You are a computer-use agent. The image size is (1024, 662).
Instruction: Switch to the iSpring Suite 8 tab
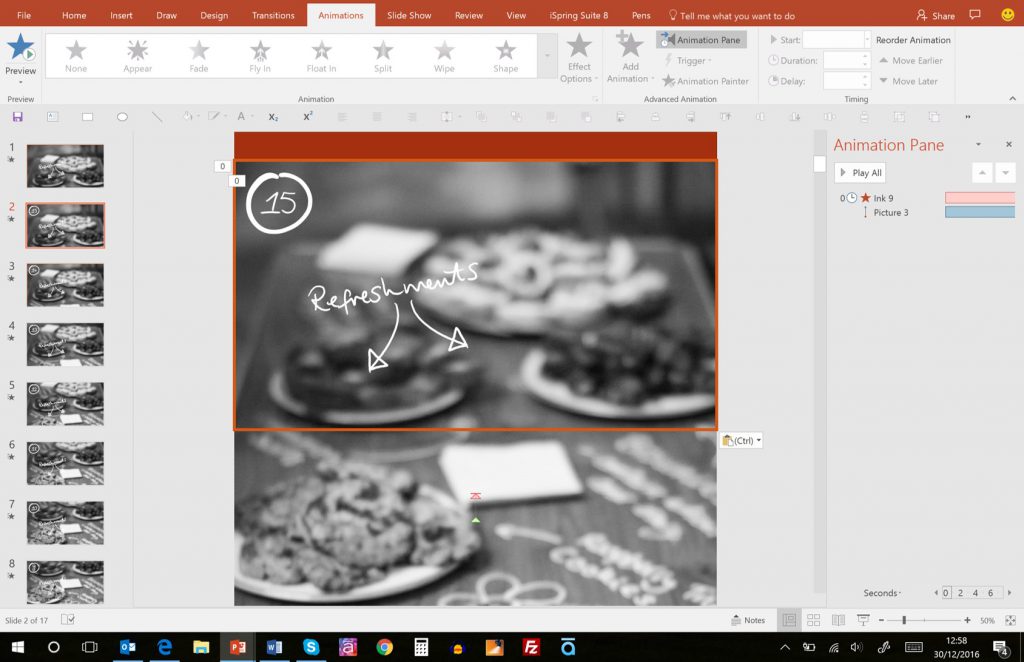[579, 16]
